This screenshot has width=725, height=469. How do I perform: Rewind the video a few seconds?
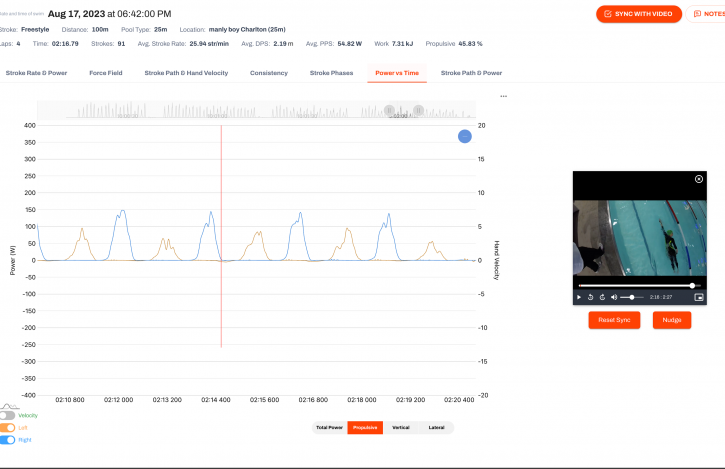[x=590, y=297]
